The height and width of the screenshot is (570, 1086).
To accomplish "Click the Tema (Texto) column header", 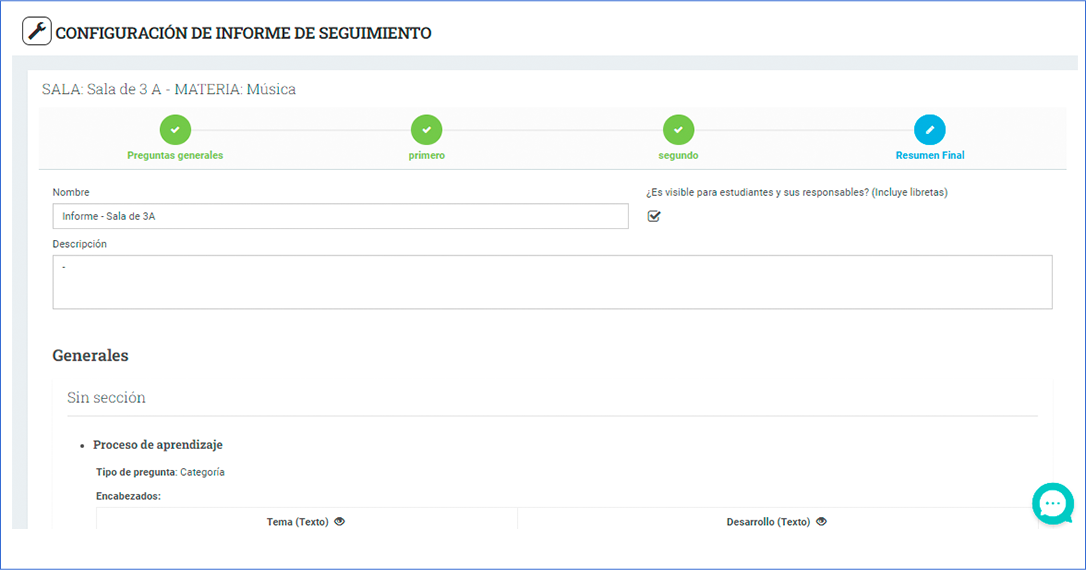I will [297, 522].
